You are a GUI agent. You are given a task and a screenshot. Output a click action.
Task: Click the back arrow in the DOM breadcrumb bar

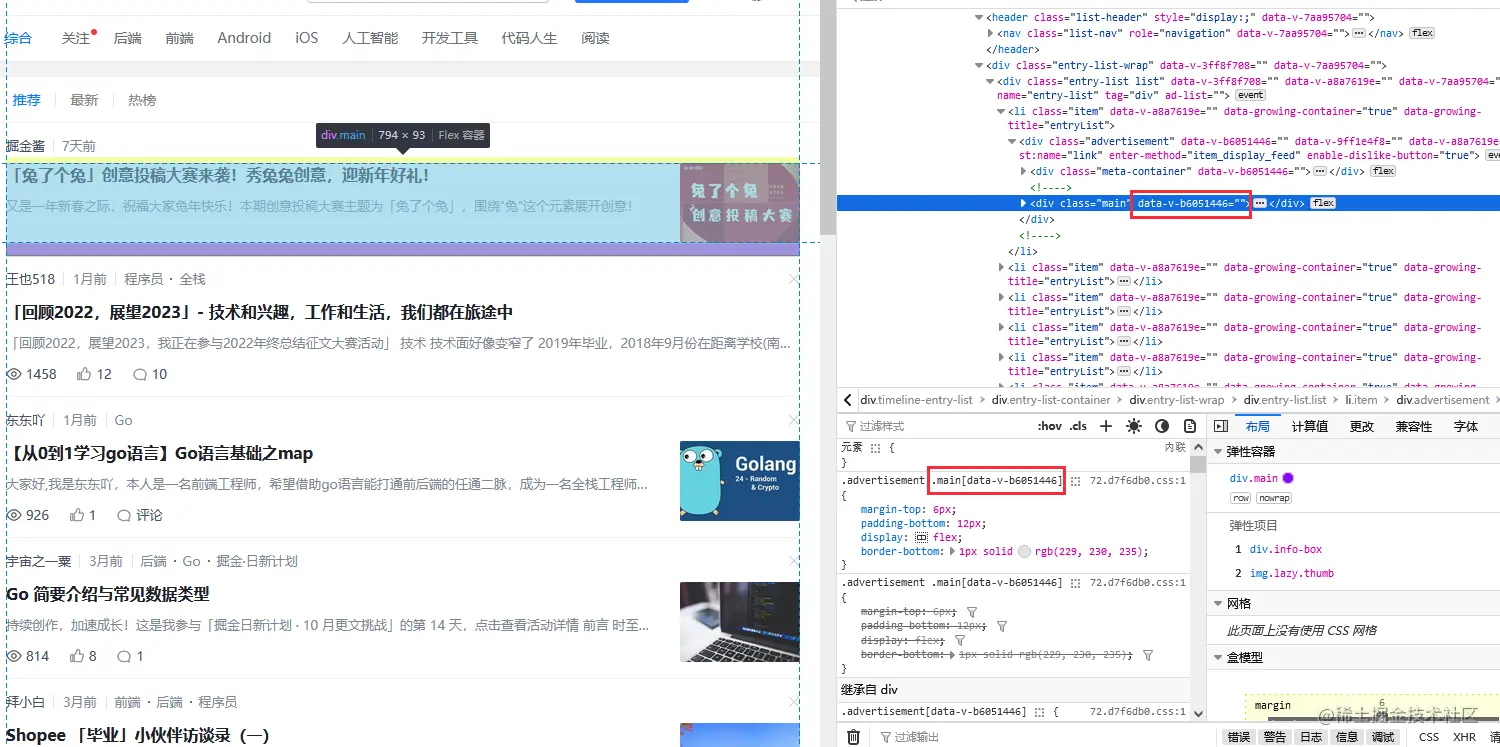[846, 399]
